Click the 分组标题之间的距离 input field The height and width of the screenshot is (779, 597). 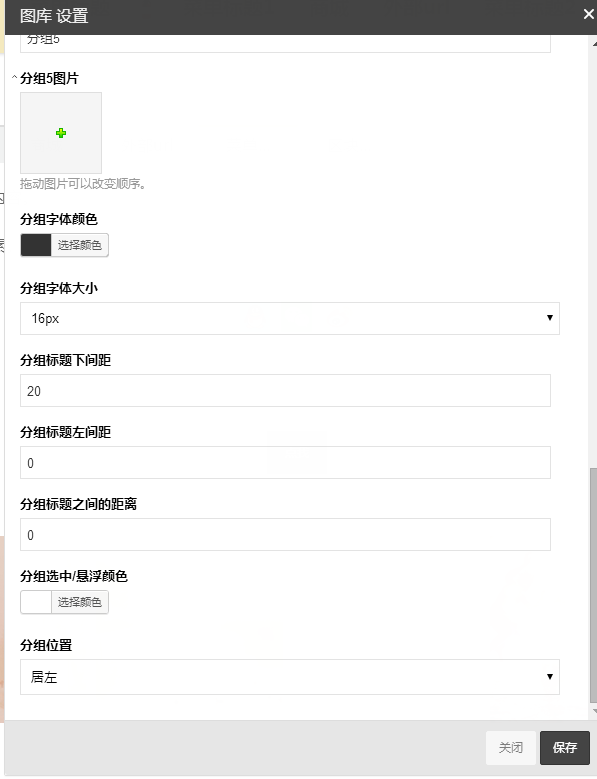(x=285, y=535)
